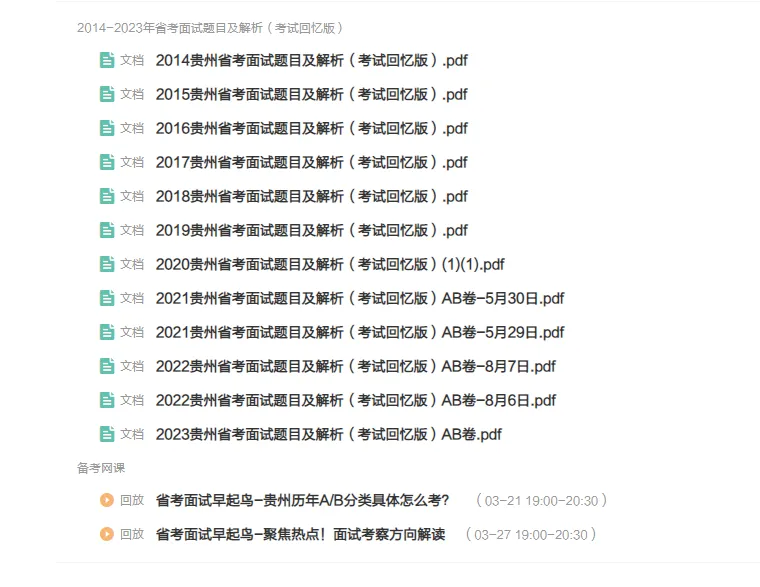Click the orange play icon for the 聚焦热点 replay
The width and height of the screenshot is (760, 587).
[x=107, y=534]
